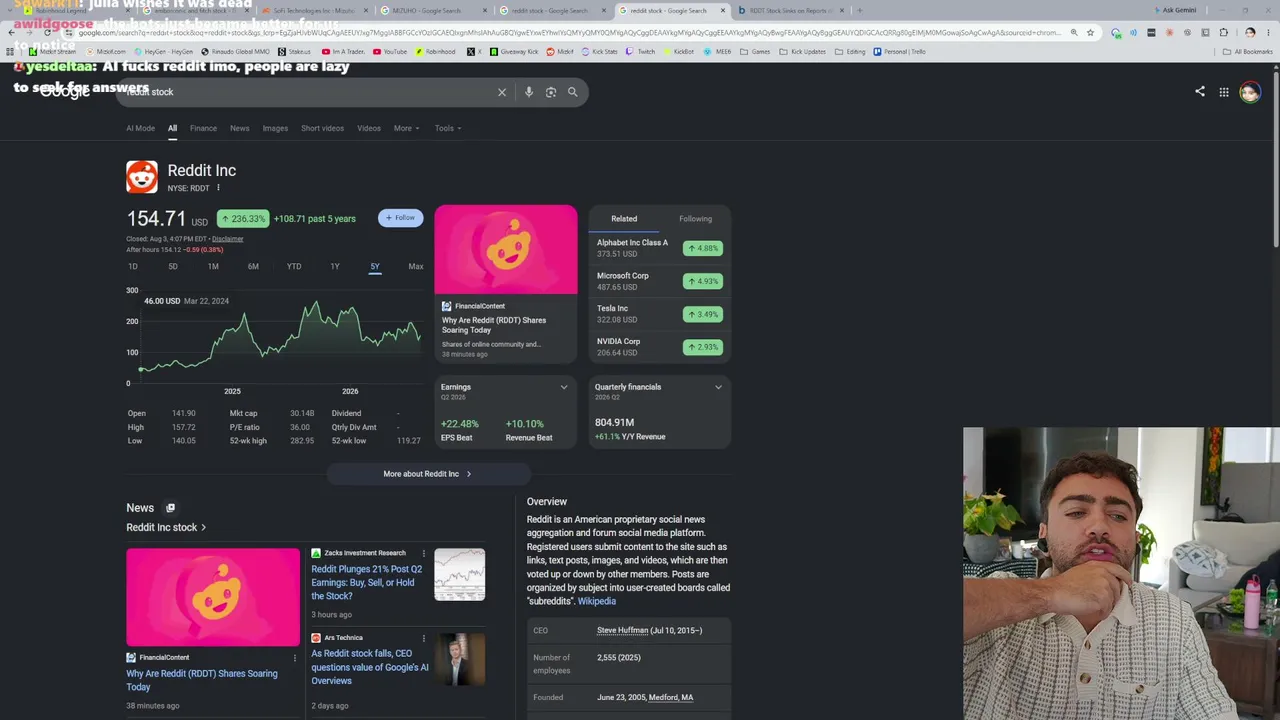Open Google Lens image search icon
This screenshot has height=720, width=1280.
551,92
